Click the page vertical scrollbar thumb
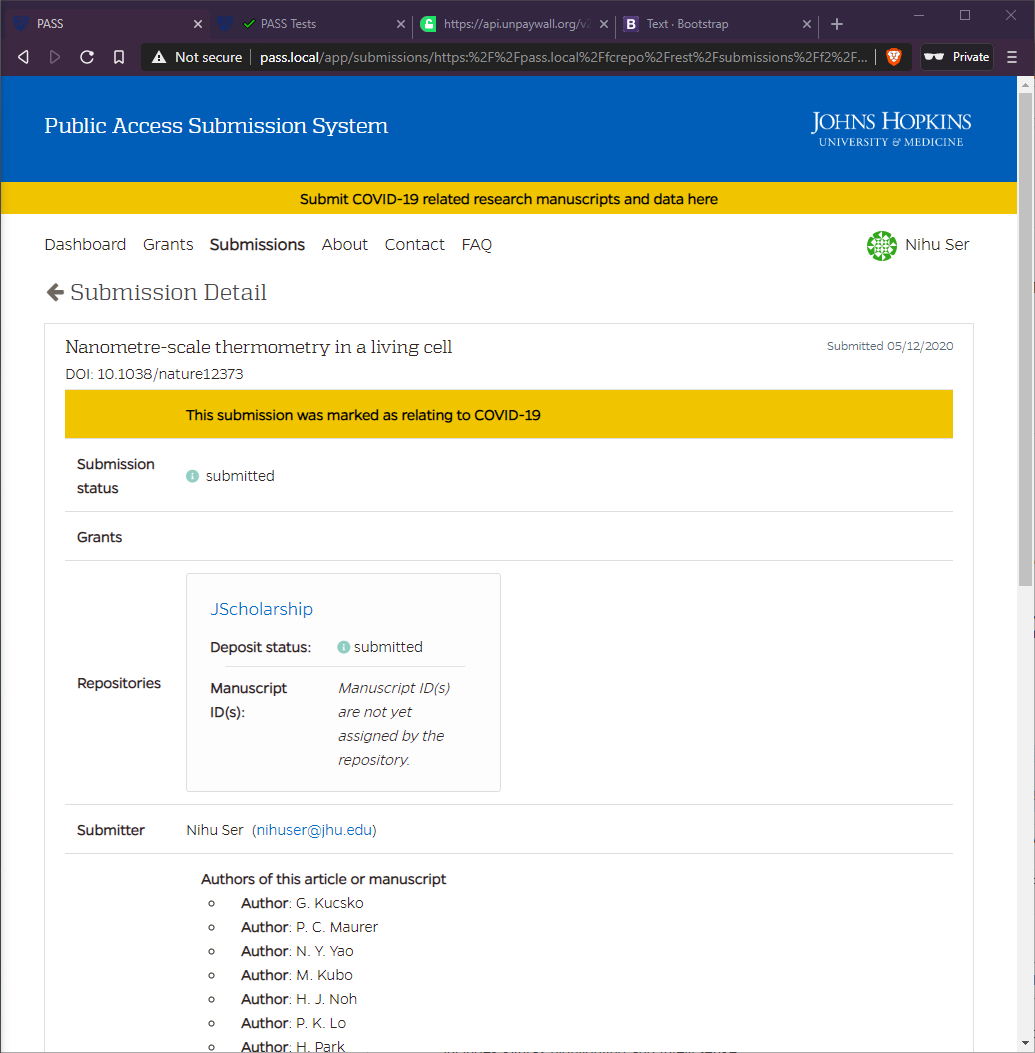The height and width of the screenshot is (1053, 1035). pyautogui.click(x=1025, y=339)
